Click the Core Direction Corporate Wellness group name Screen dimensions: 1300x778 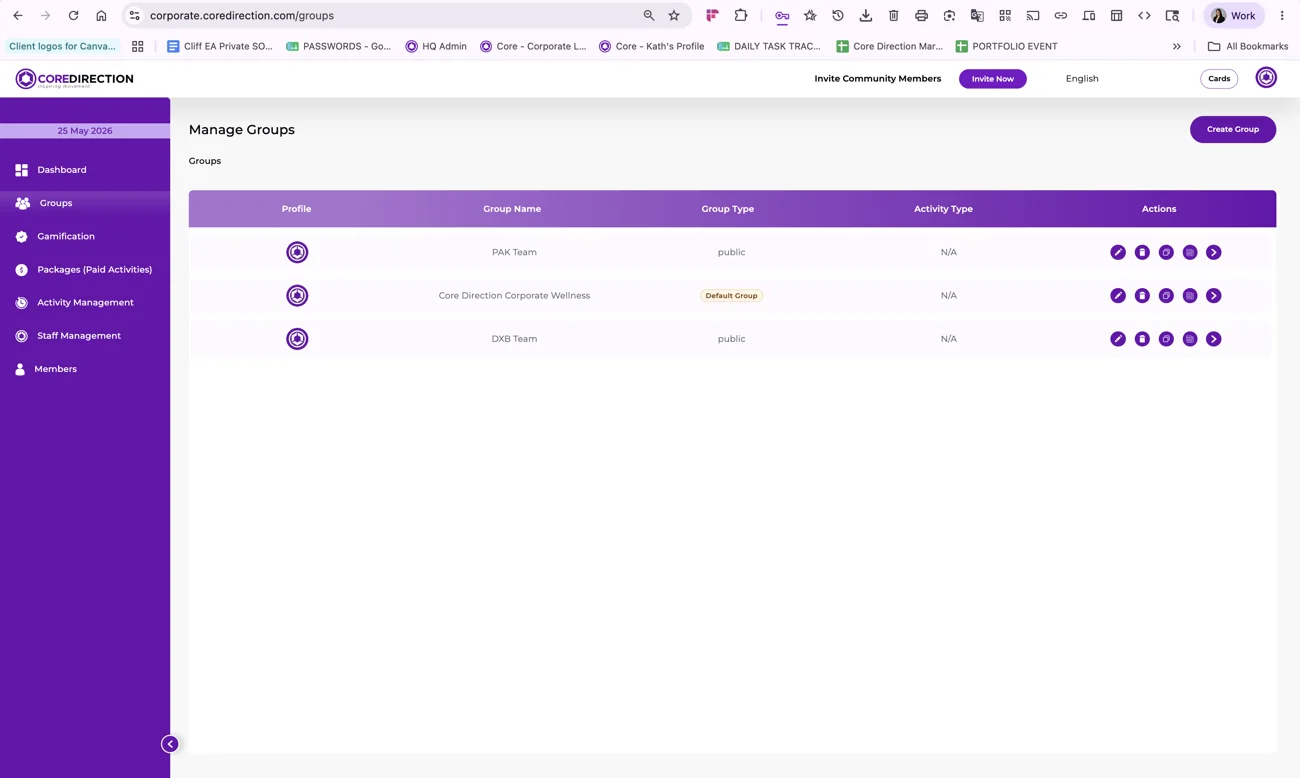coord(514,295)
